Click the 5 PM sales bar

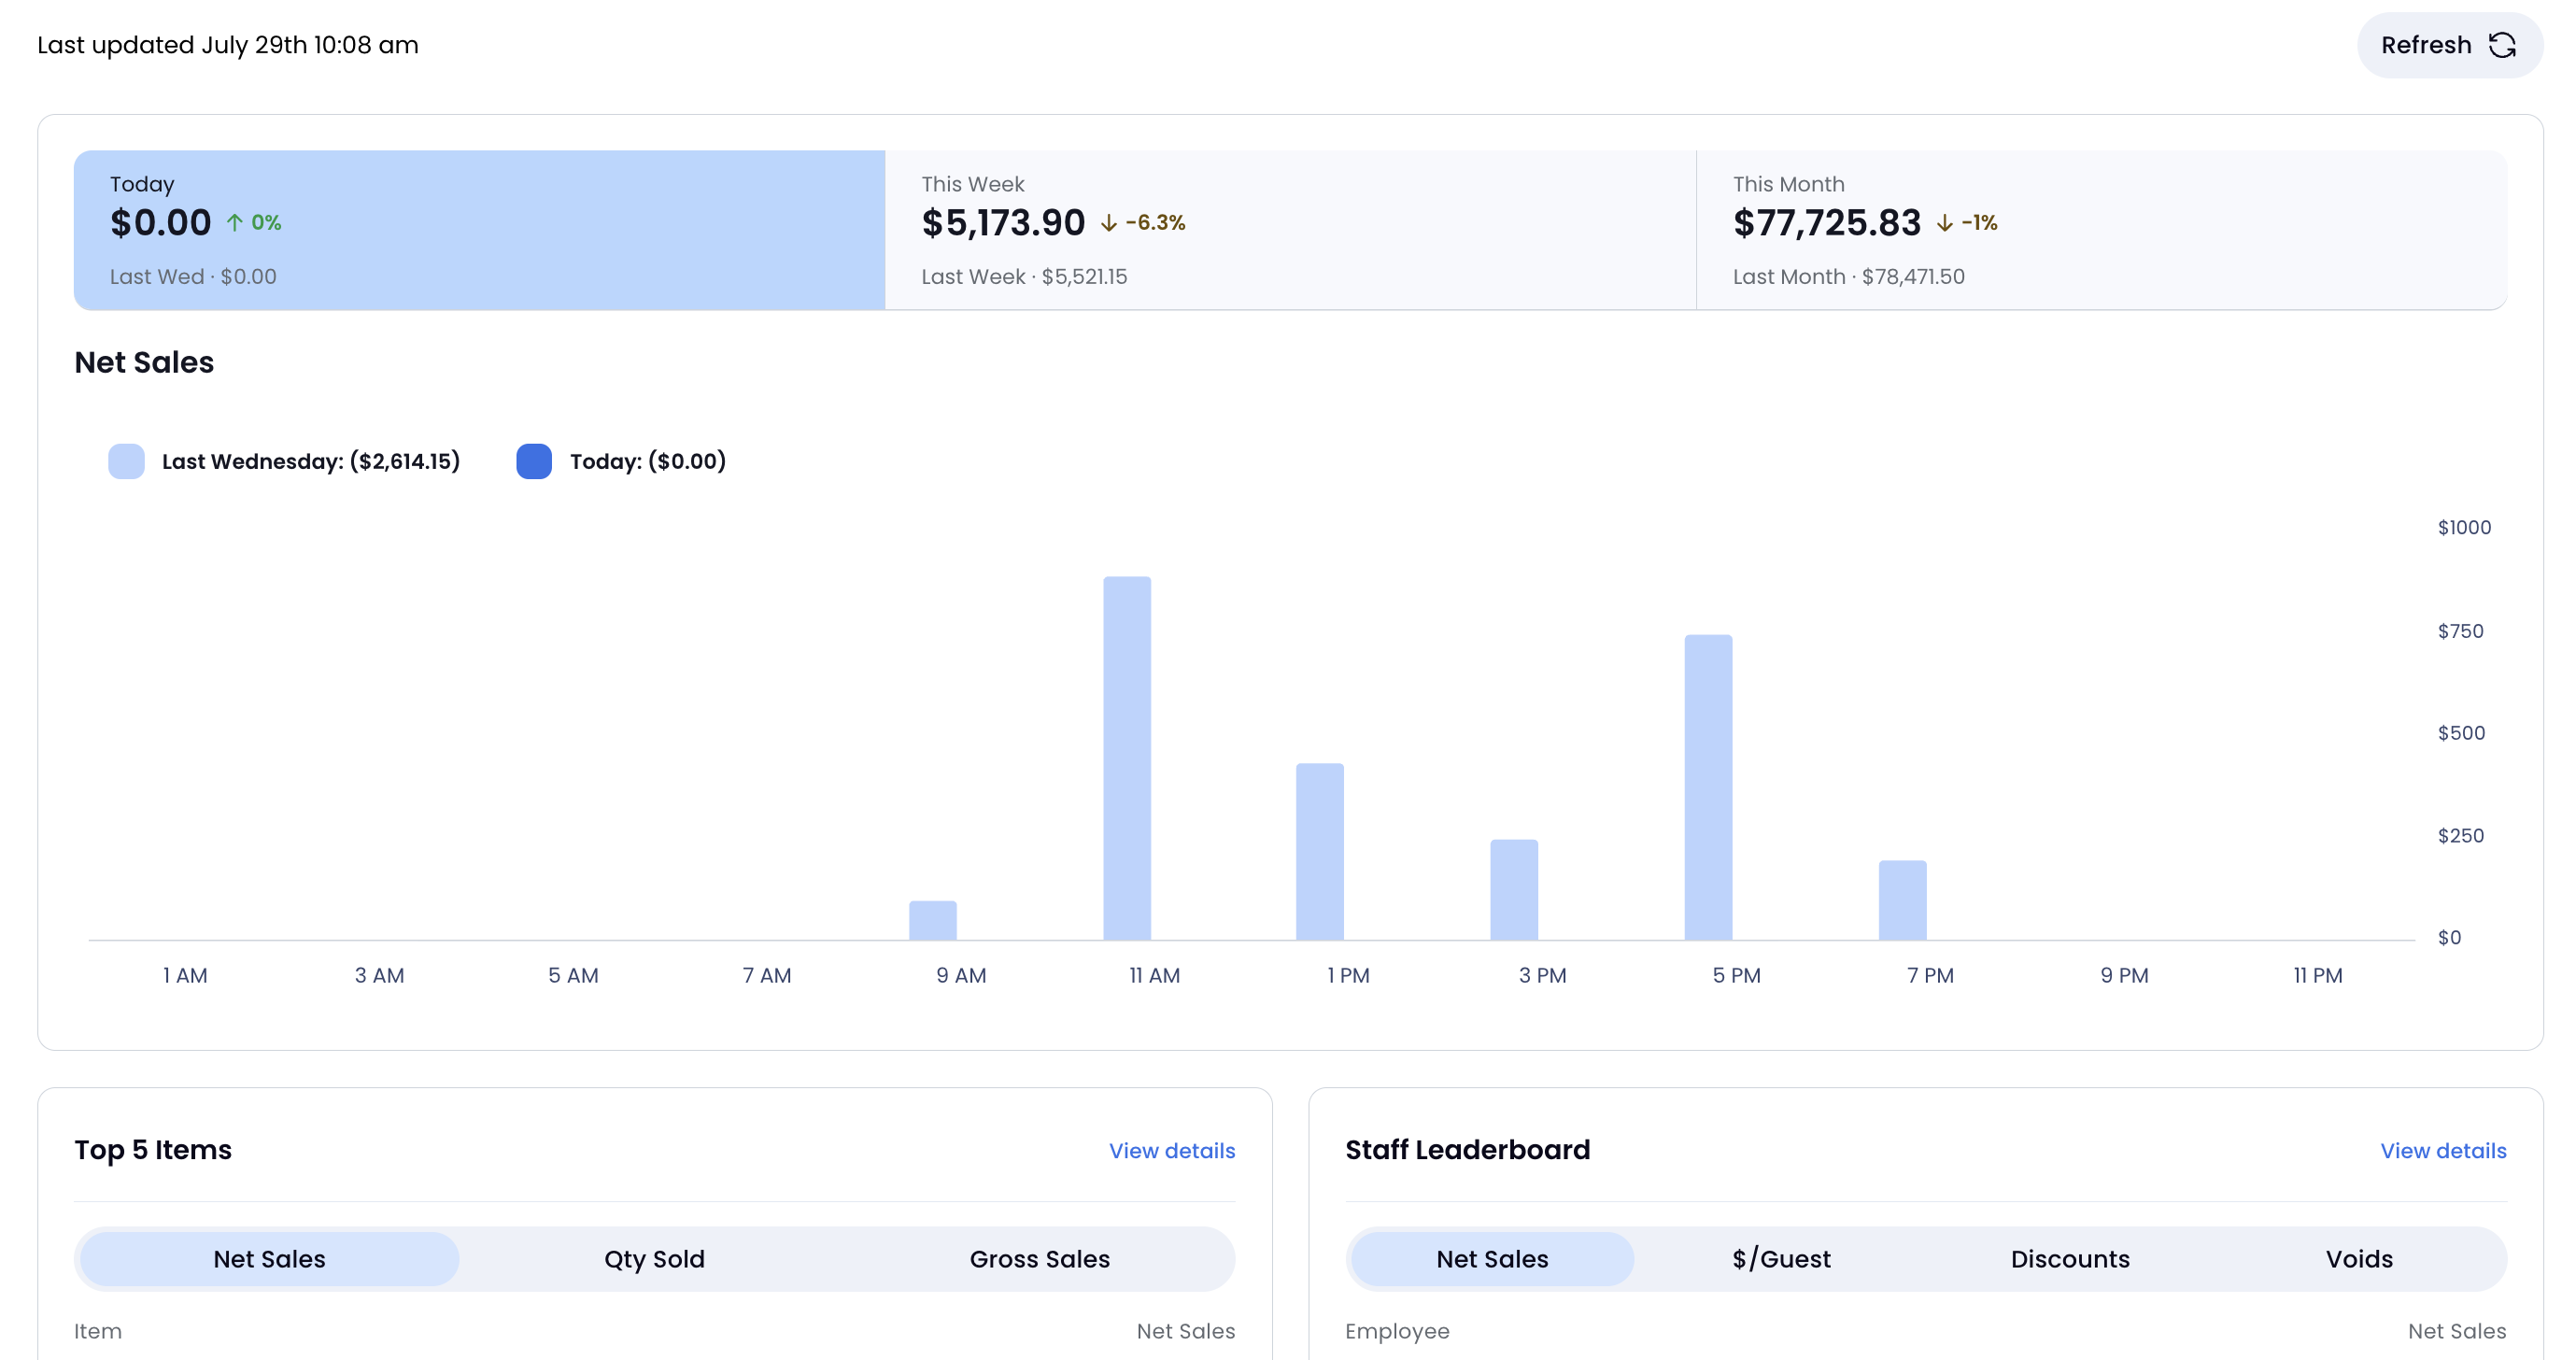tap(1708, 787)
